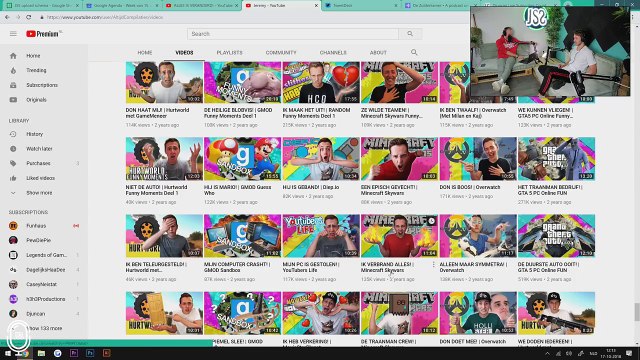640x360 pixels.
Task: Open the CHANNELS tab
Action: pos(333,53)
